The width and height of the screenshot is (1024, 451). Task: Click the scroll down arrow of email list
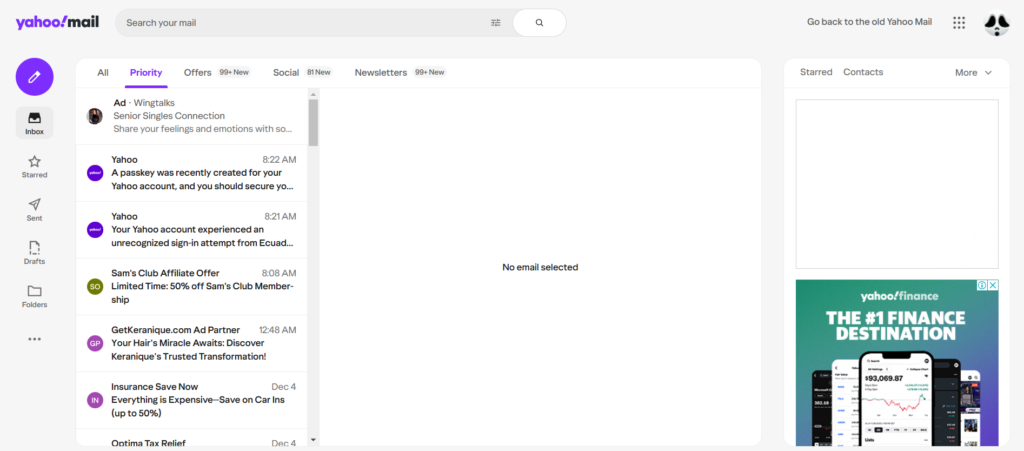(x=313, y=439)
